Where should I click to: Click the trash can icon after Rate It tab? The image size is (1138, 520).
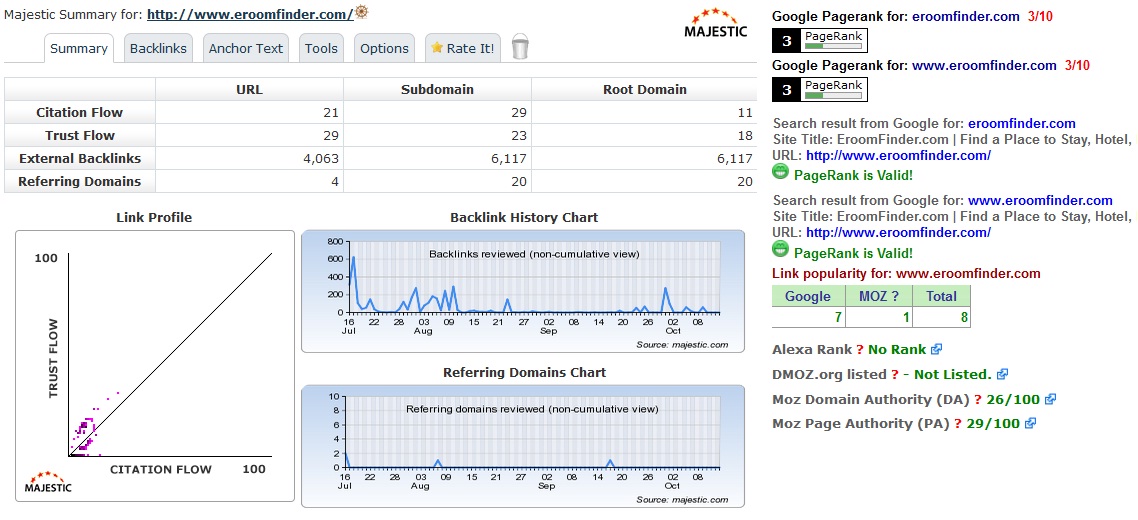520,46
